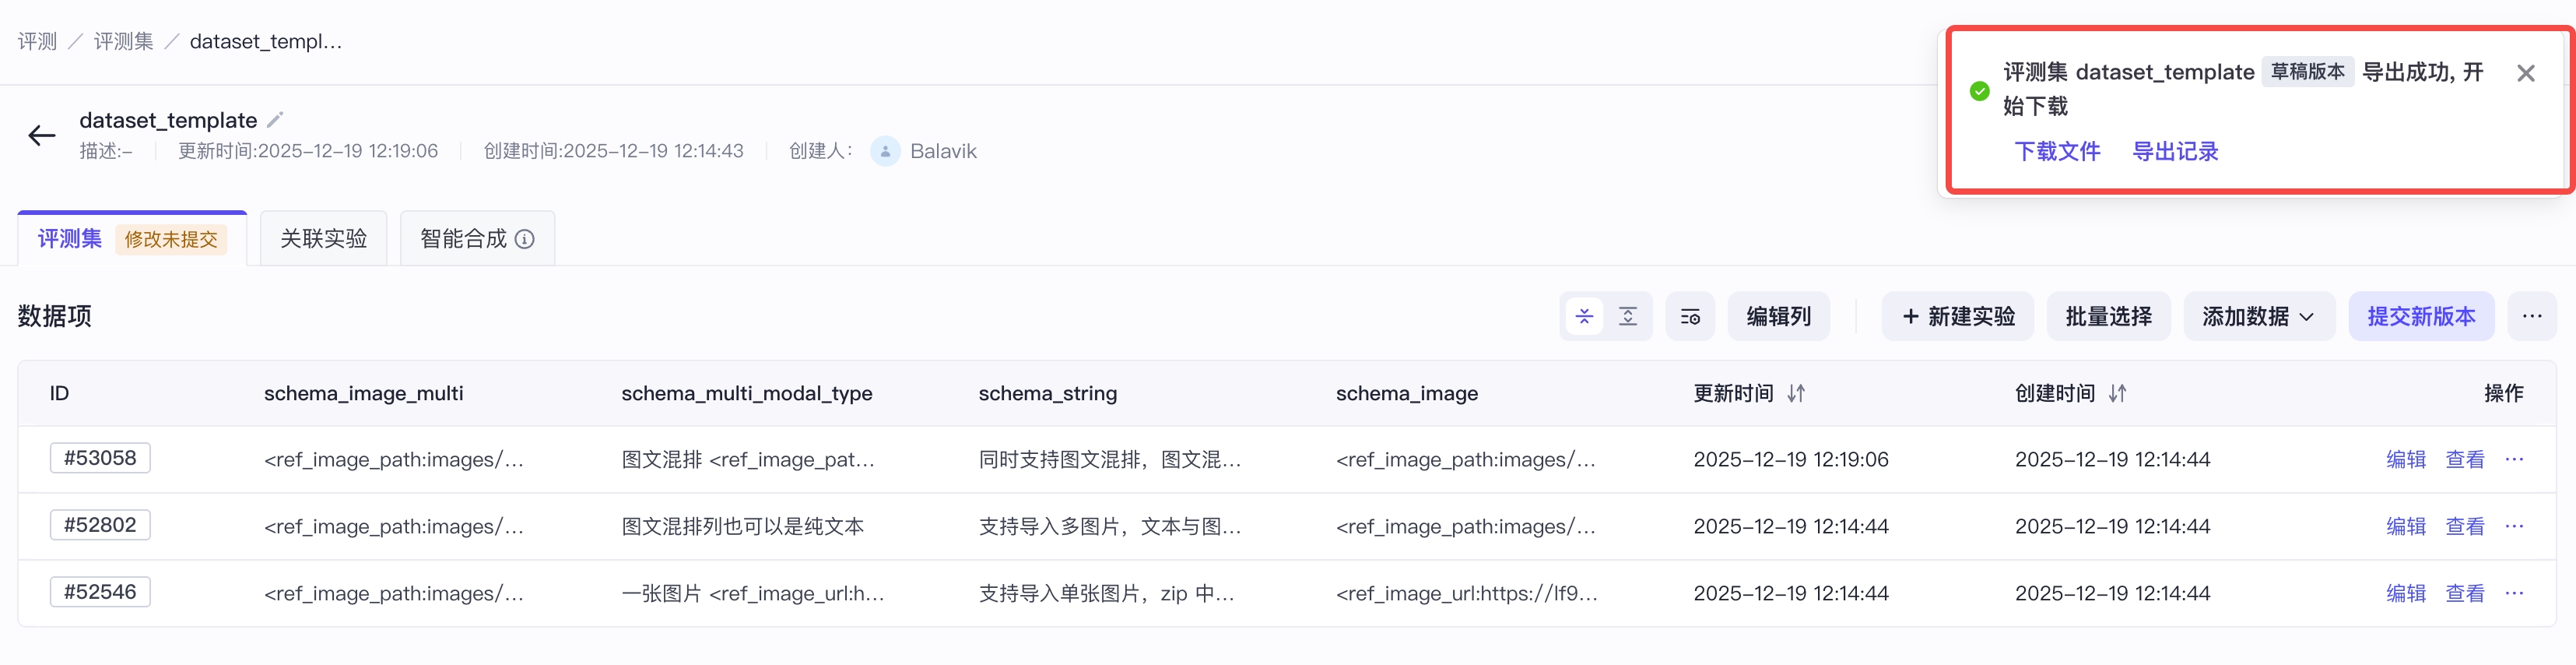Click the back arrow beside dataset_template
2576x665 pixels.
pyautogui.click(x=41, y=135)
